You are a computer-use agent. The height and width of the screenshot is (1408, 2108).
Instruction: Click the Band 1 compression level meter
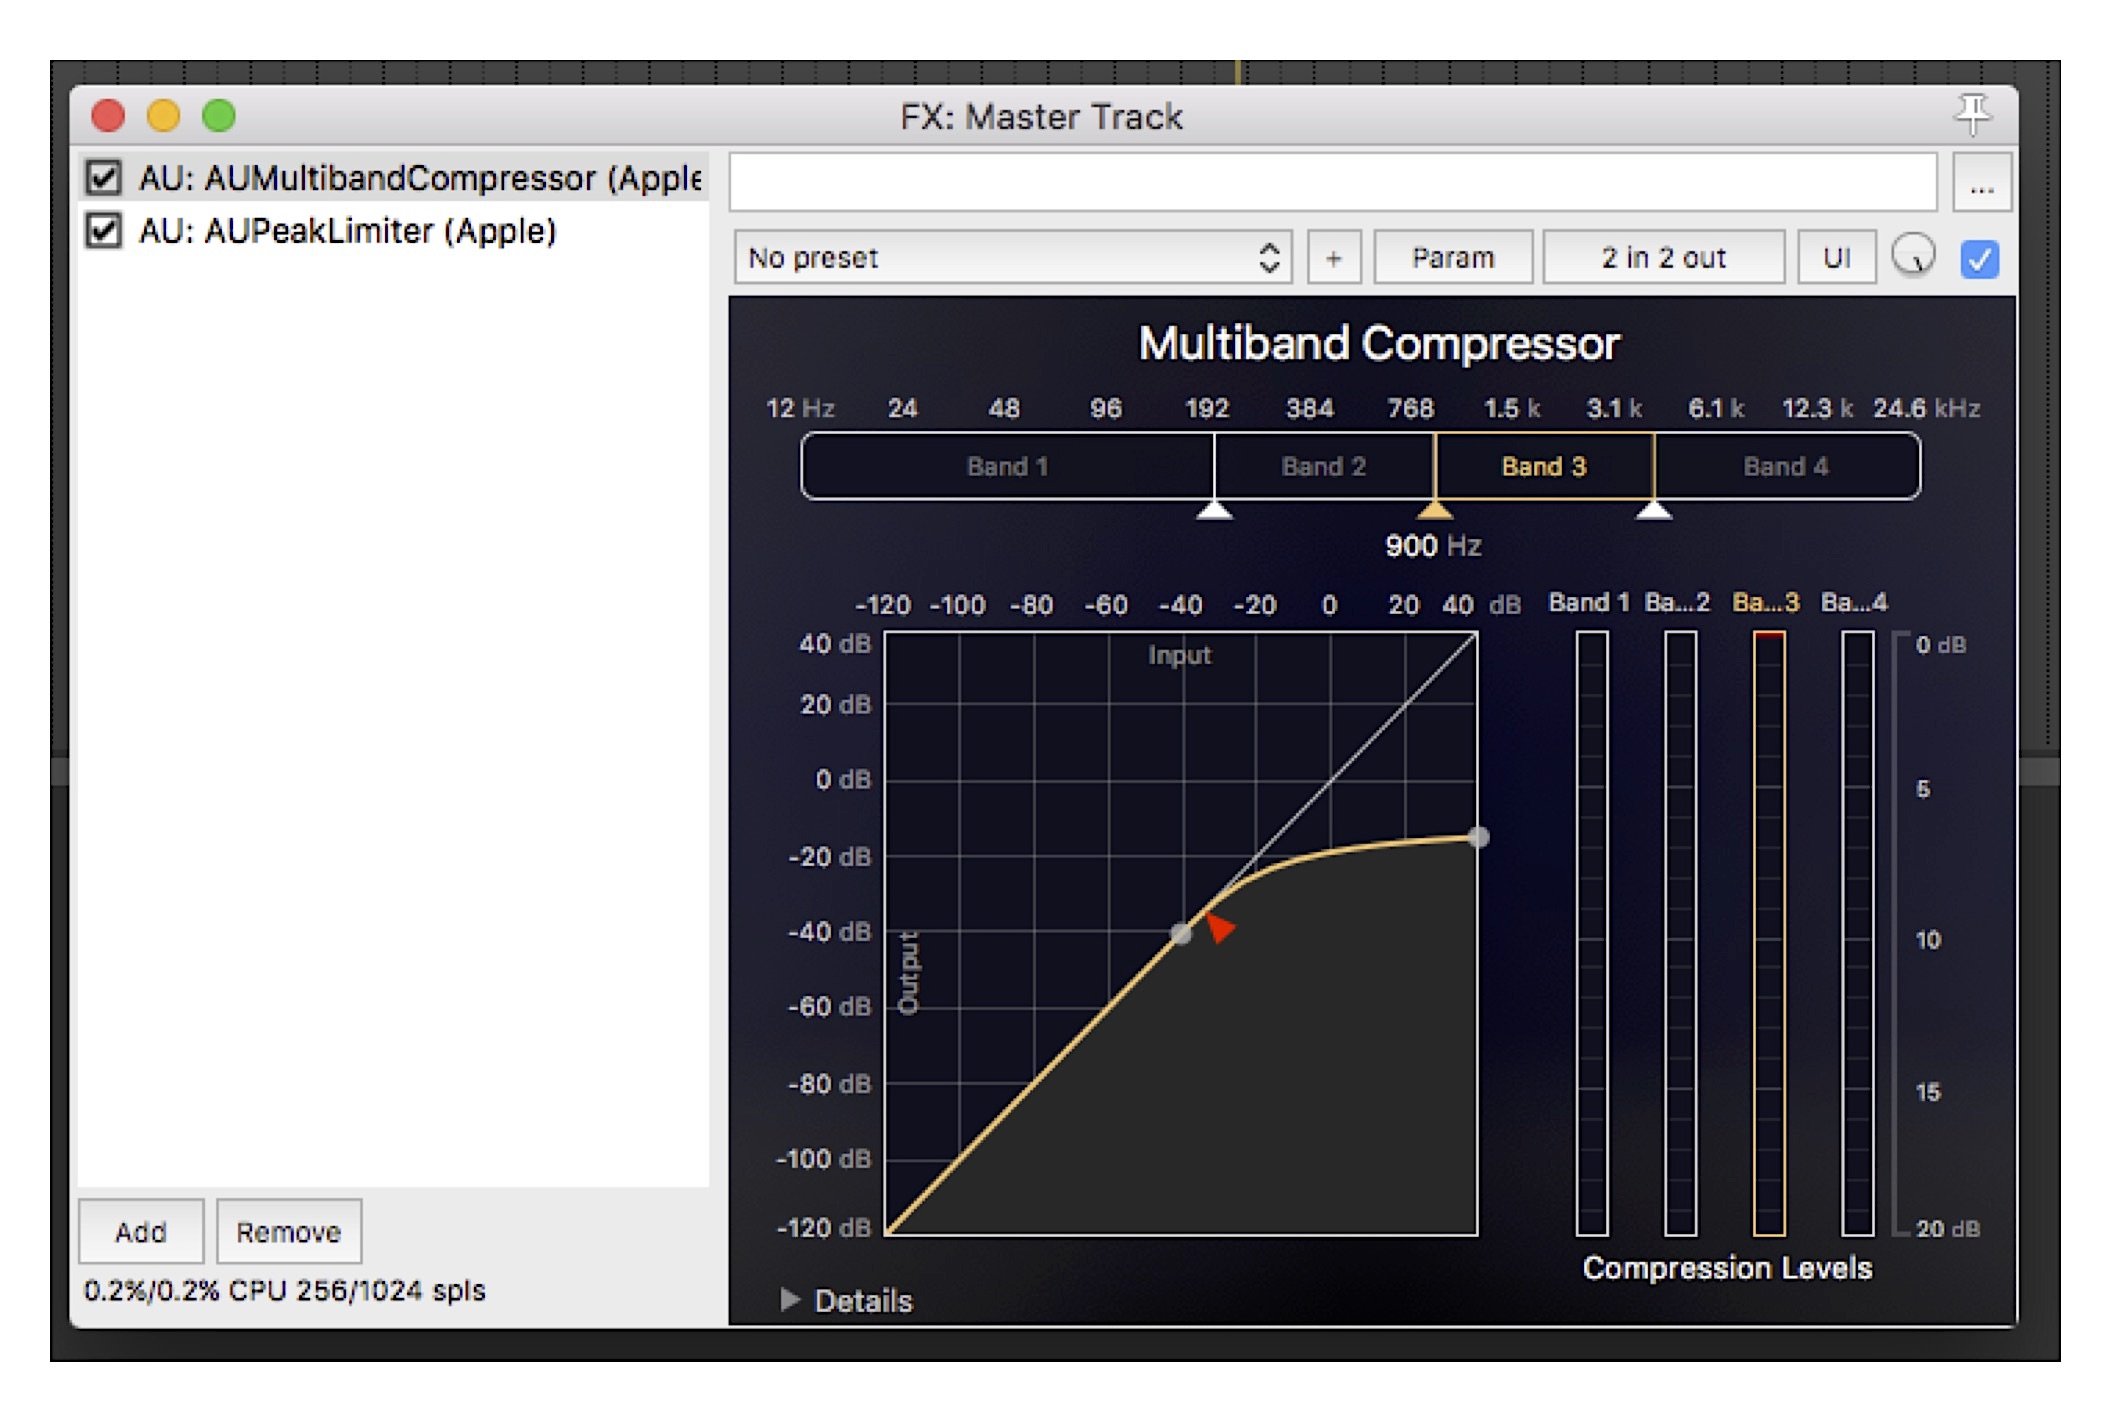click(1591, 933)
